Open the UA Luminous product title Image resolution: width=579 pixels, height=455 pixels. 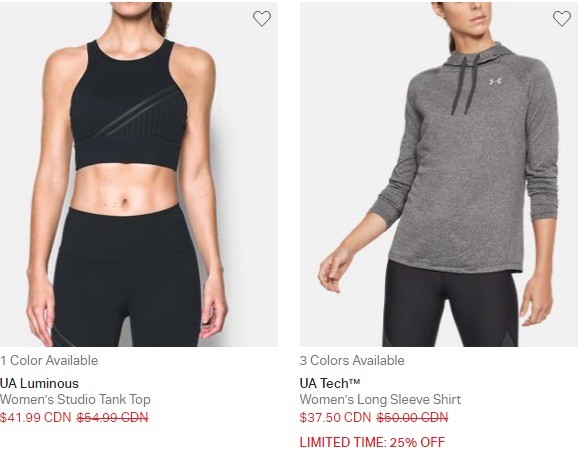click(39, 383)
